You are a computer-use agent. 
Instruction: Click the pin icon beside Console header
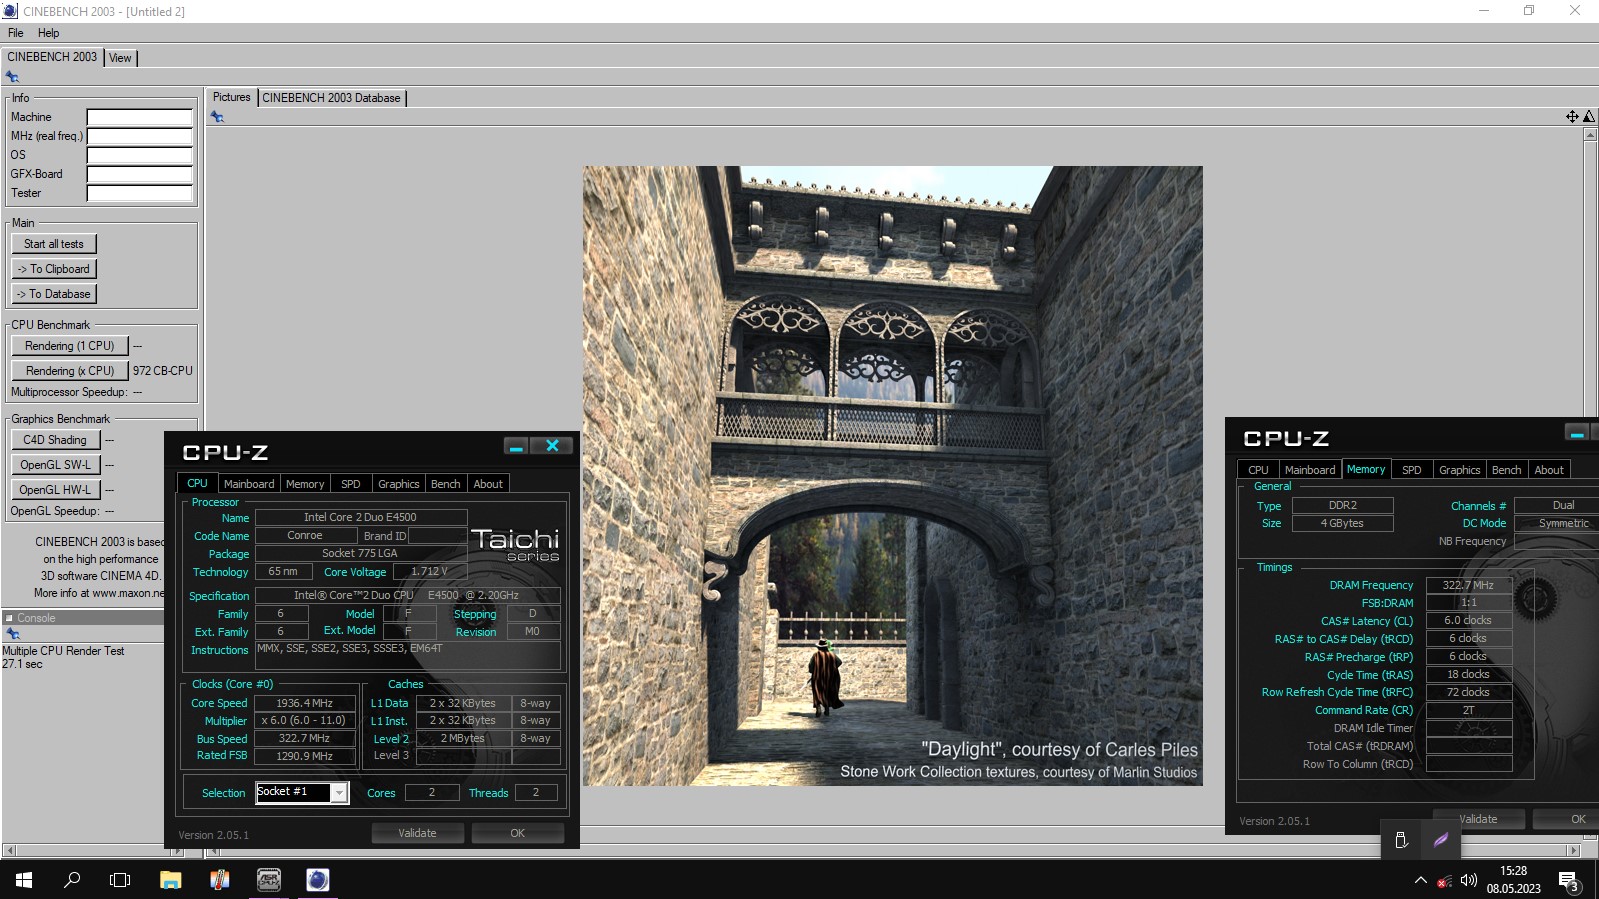click(12, 634)
